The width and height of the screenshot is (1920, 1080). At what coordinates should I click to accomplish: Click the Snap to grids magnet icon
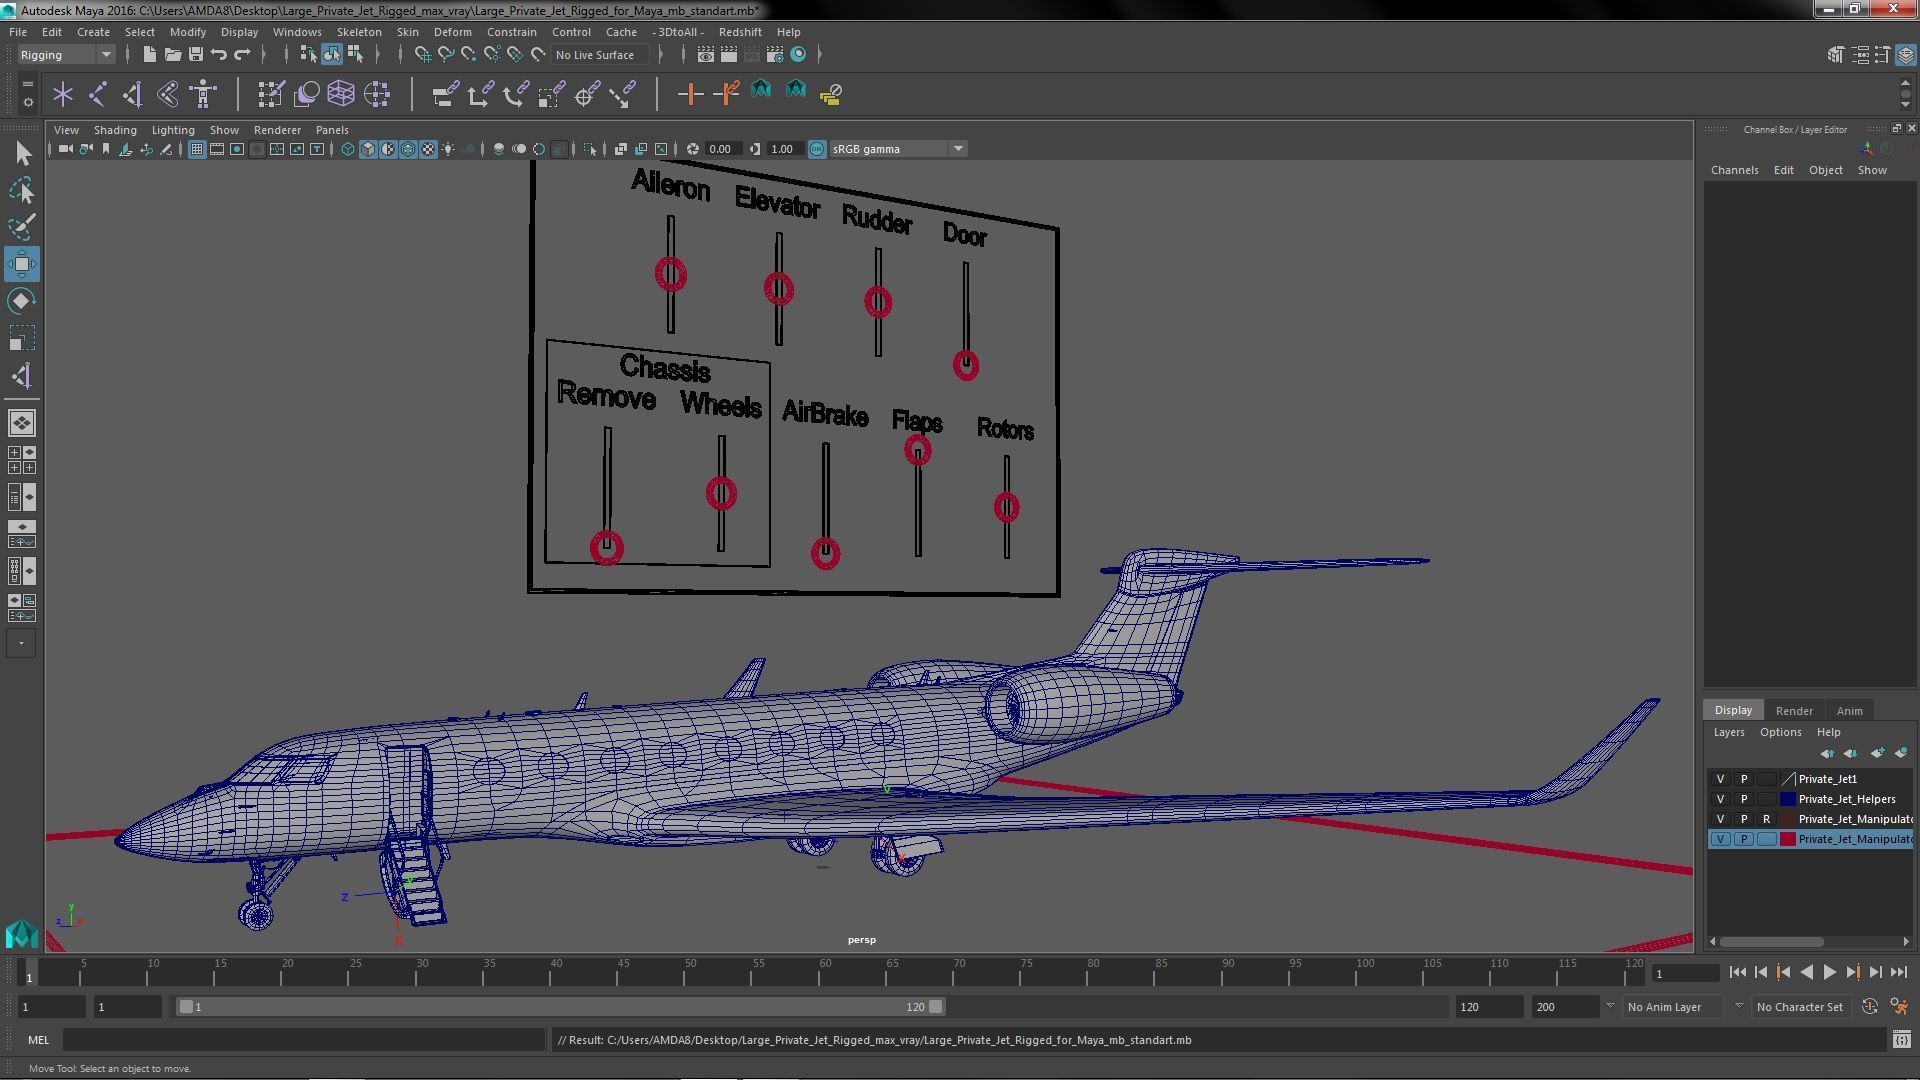[x=422, y=55]
